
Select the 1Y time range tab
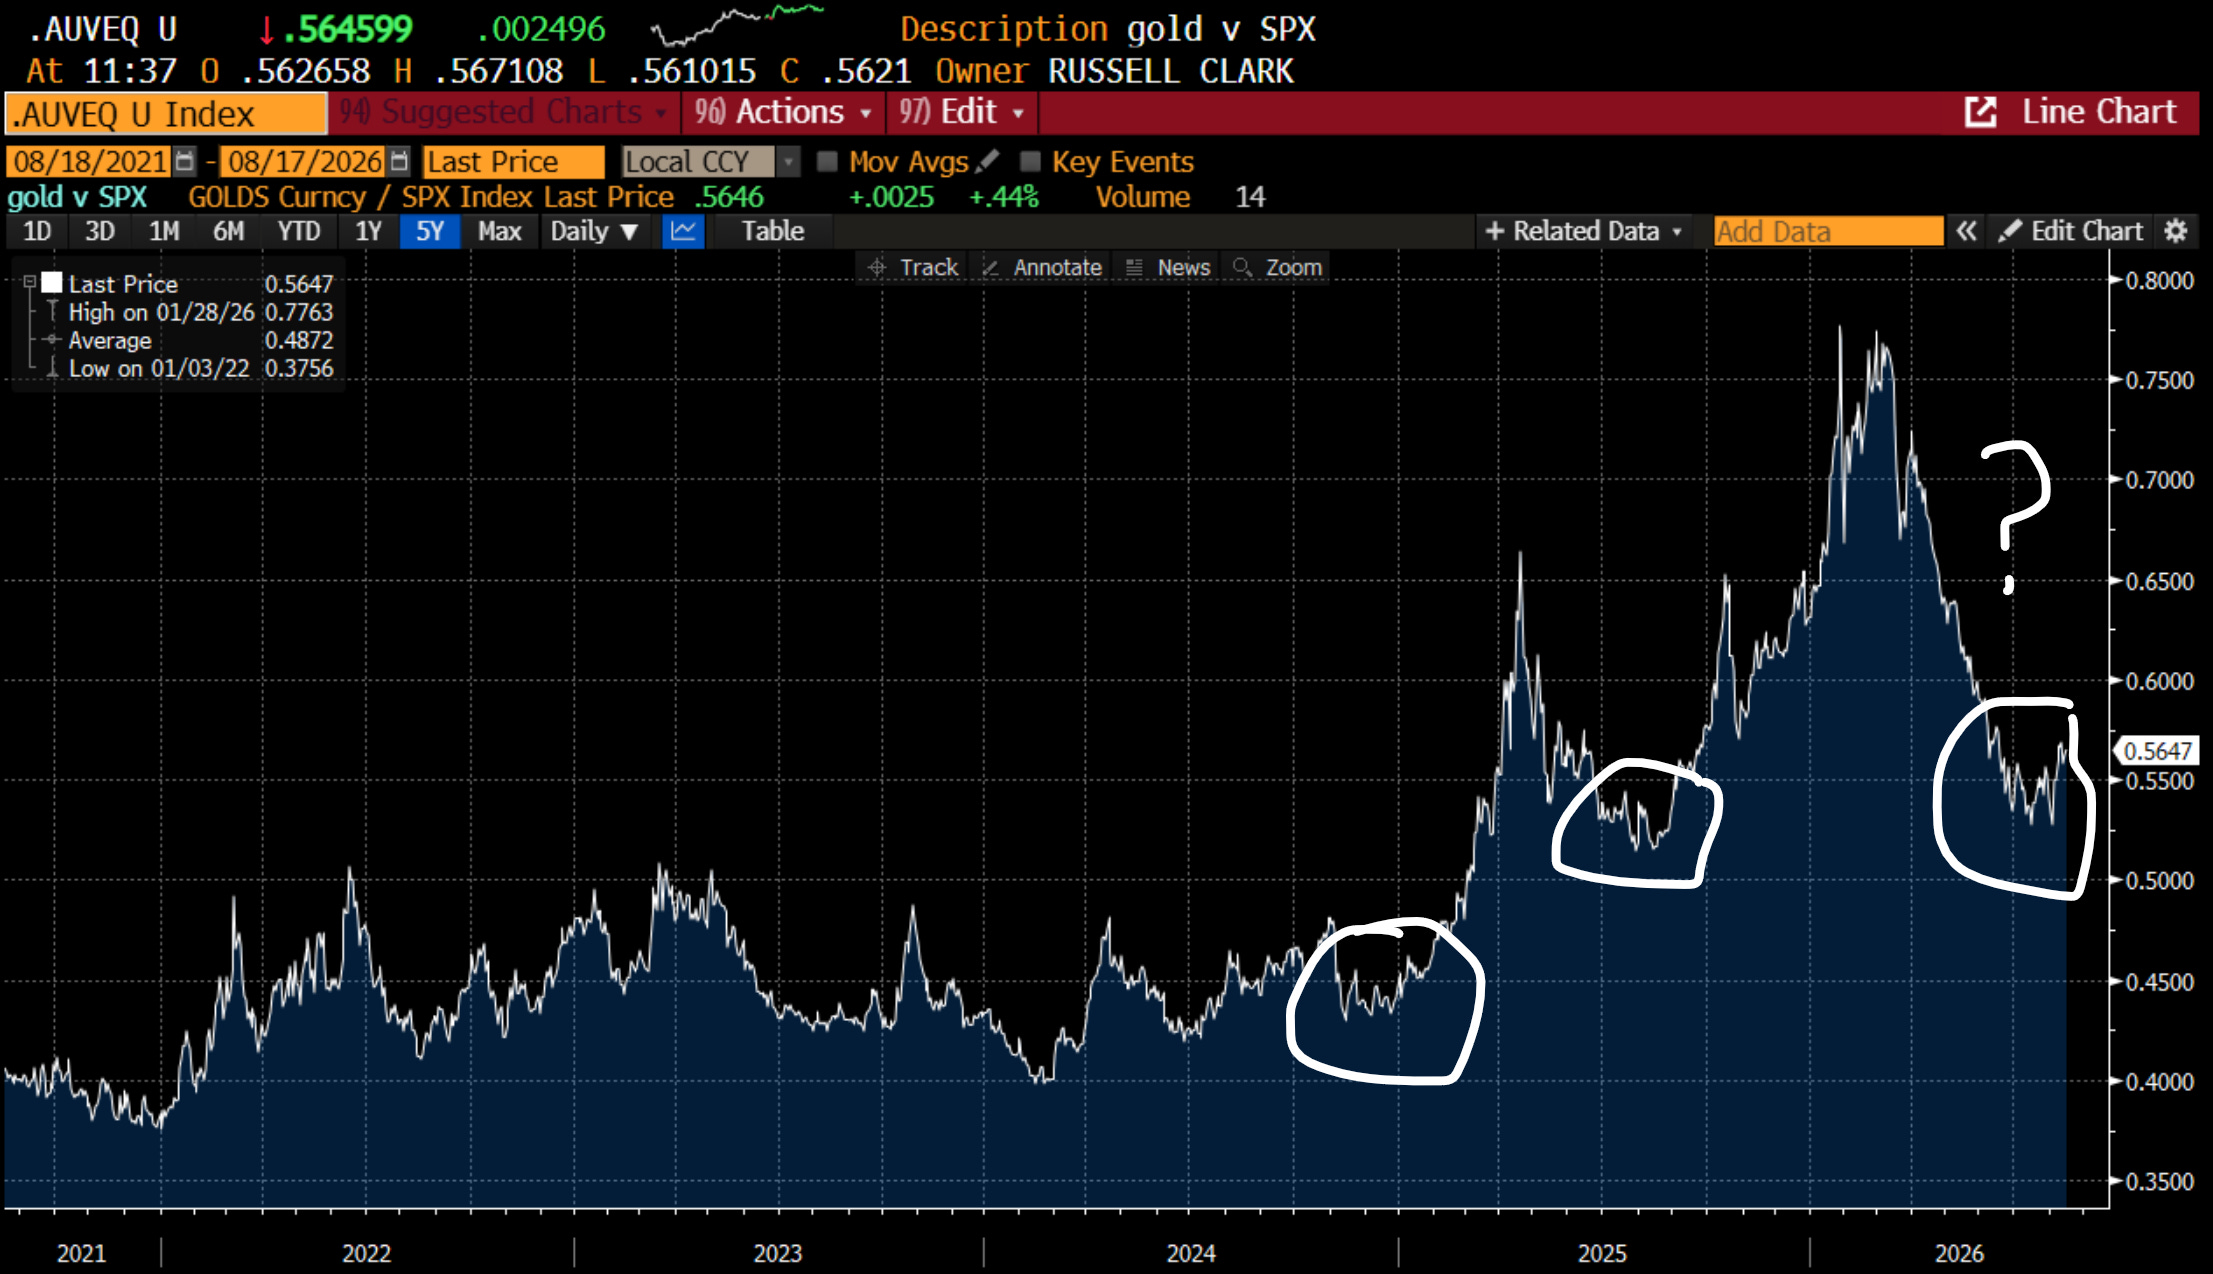pos(368,231)
